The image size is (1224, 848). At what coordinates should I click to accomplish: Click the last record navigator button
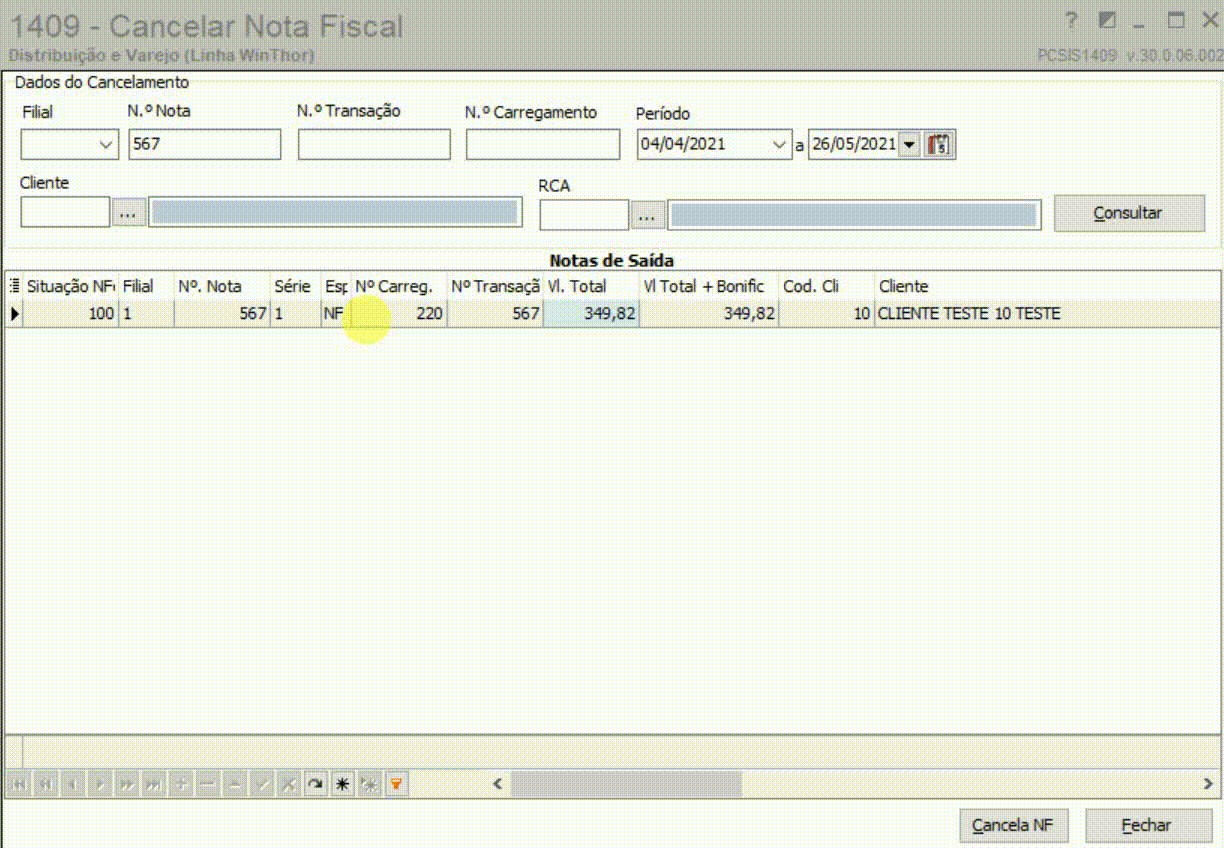coord(153,784)
